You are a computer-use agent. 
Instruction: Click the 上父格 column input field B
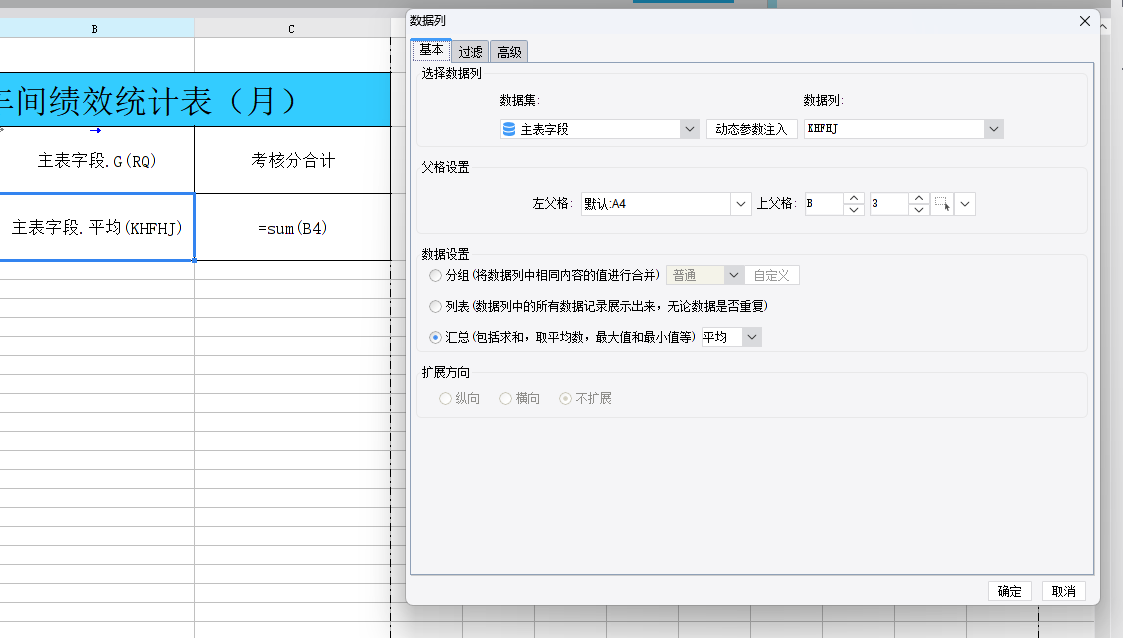tap(824, 204)
